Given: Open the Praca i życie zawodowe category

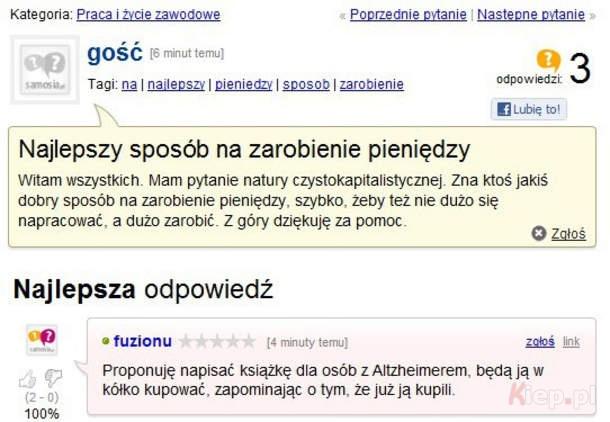Looking at the screenshot, I should [x=148, y=15].
